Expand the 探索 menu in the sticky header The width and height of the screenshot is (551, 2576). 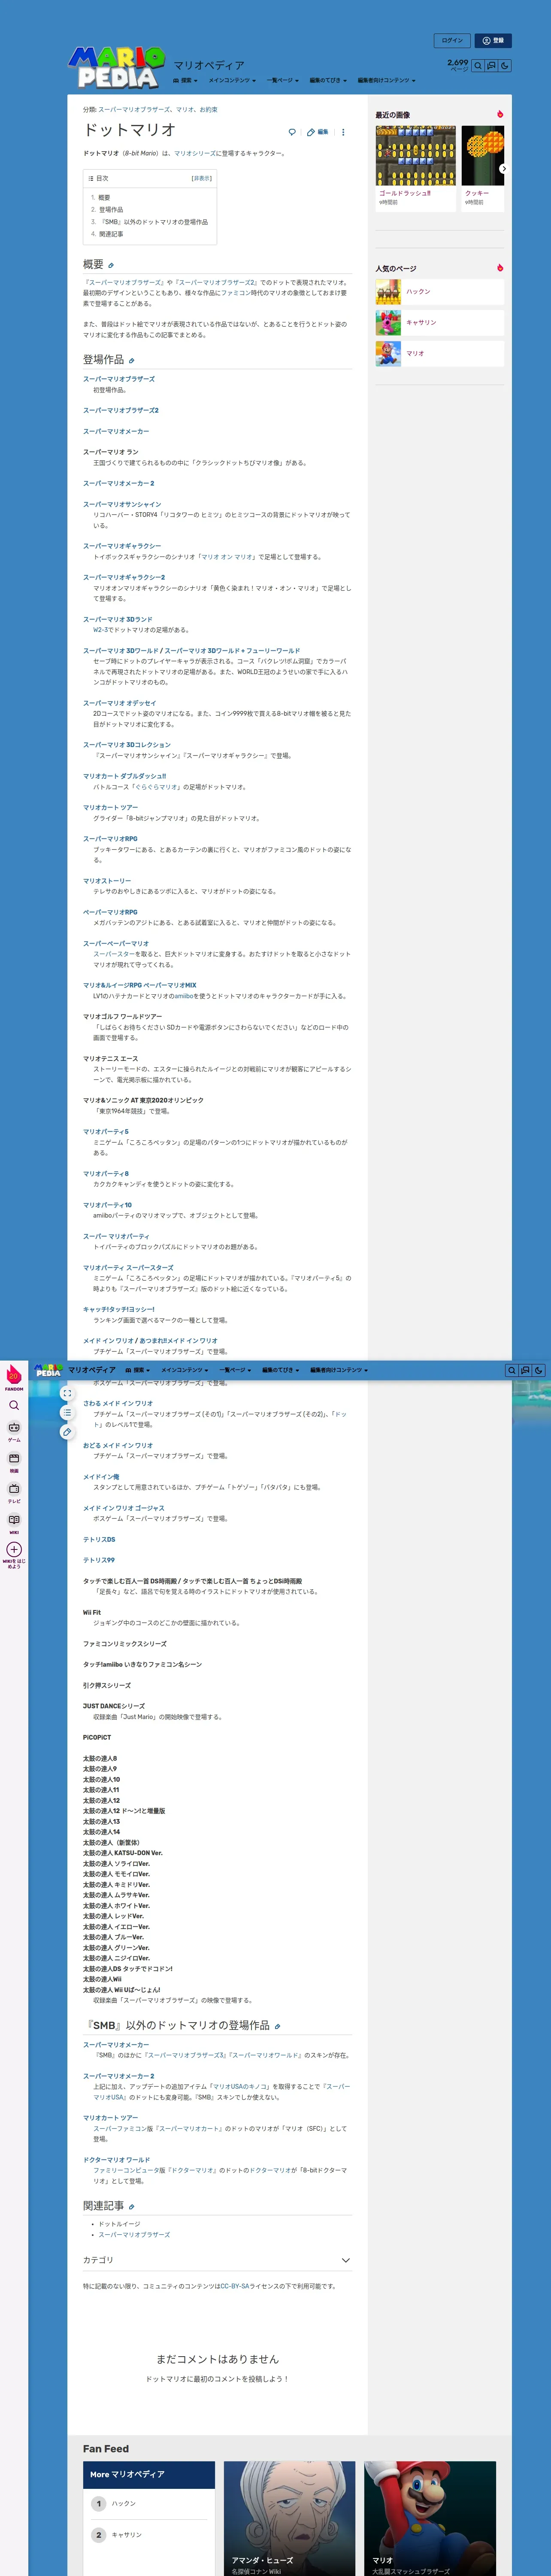pos(138,1370)
